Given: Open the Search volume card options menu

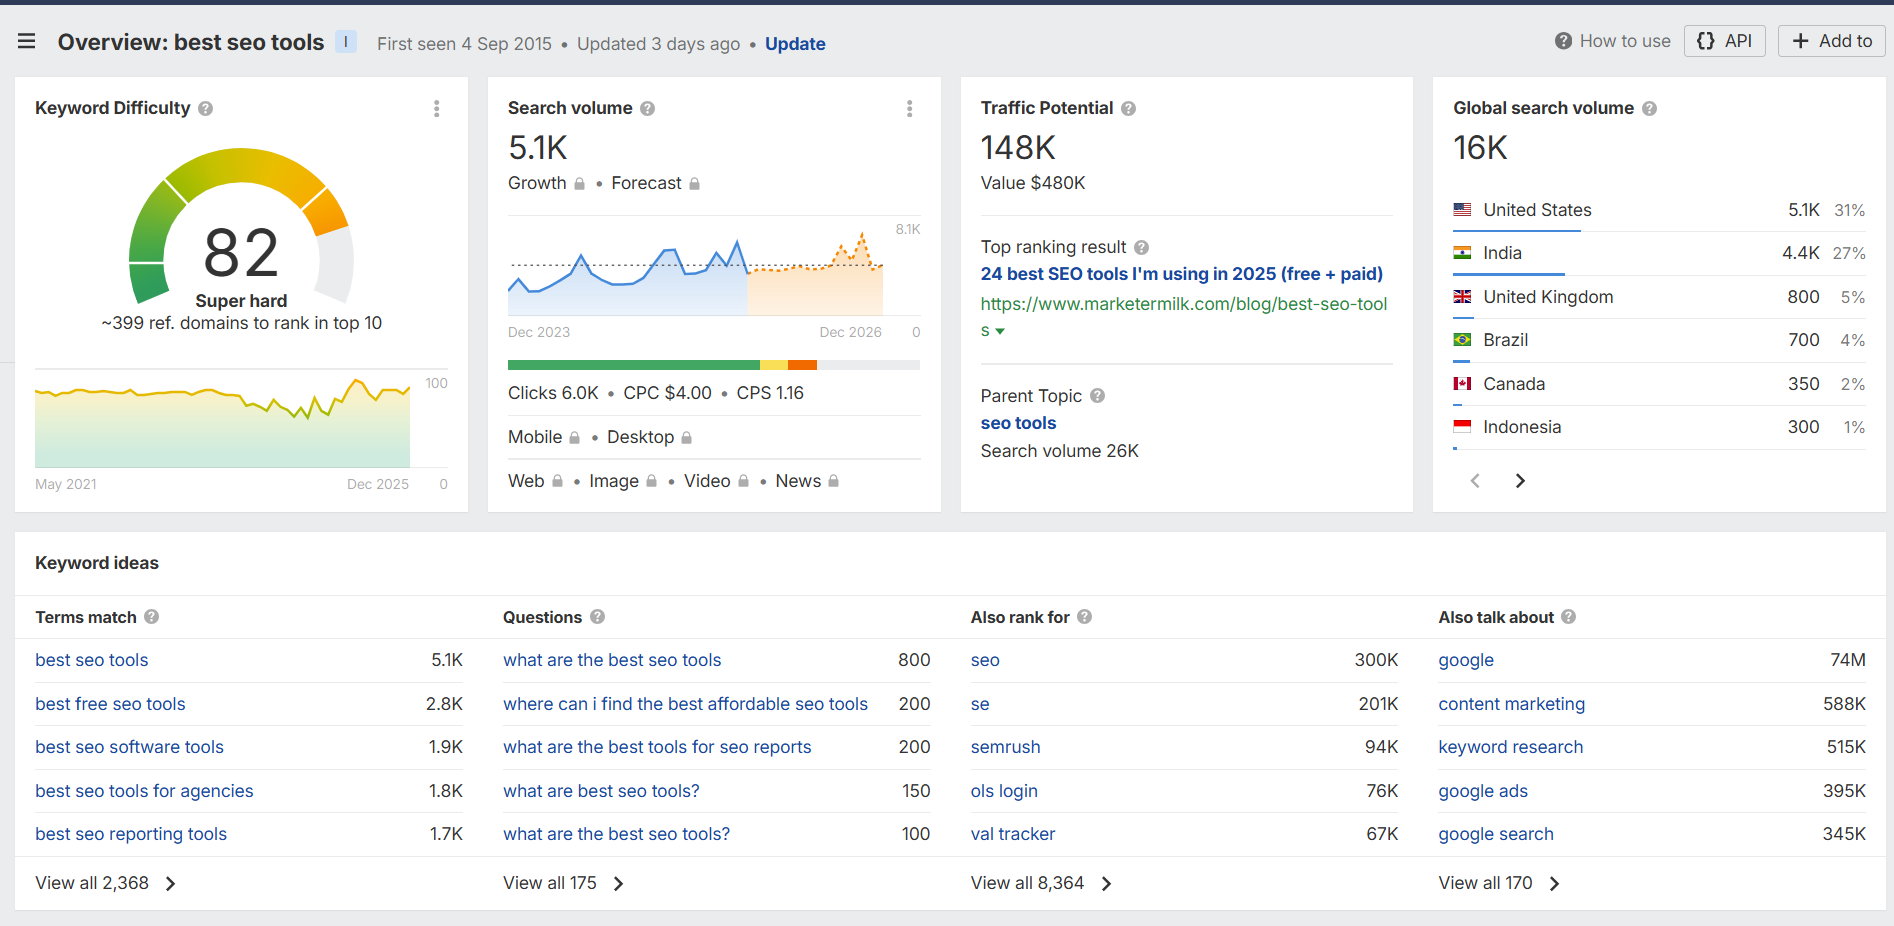Looking at the screenshot, I should pos(910,109).
